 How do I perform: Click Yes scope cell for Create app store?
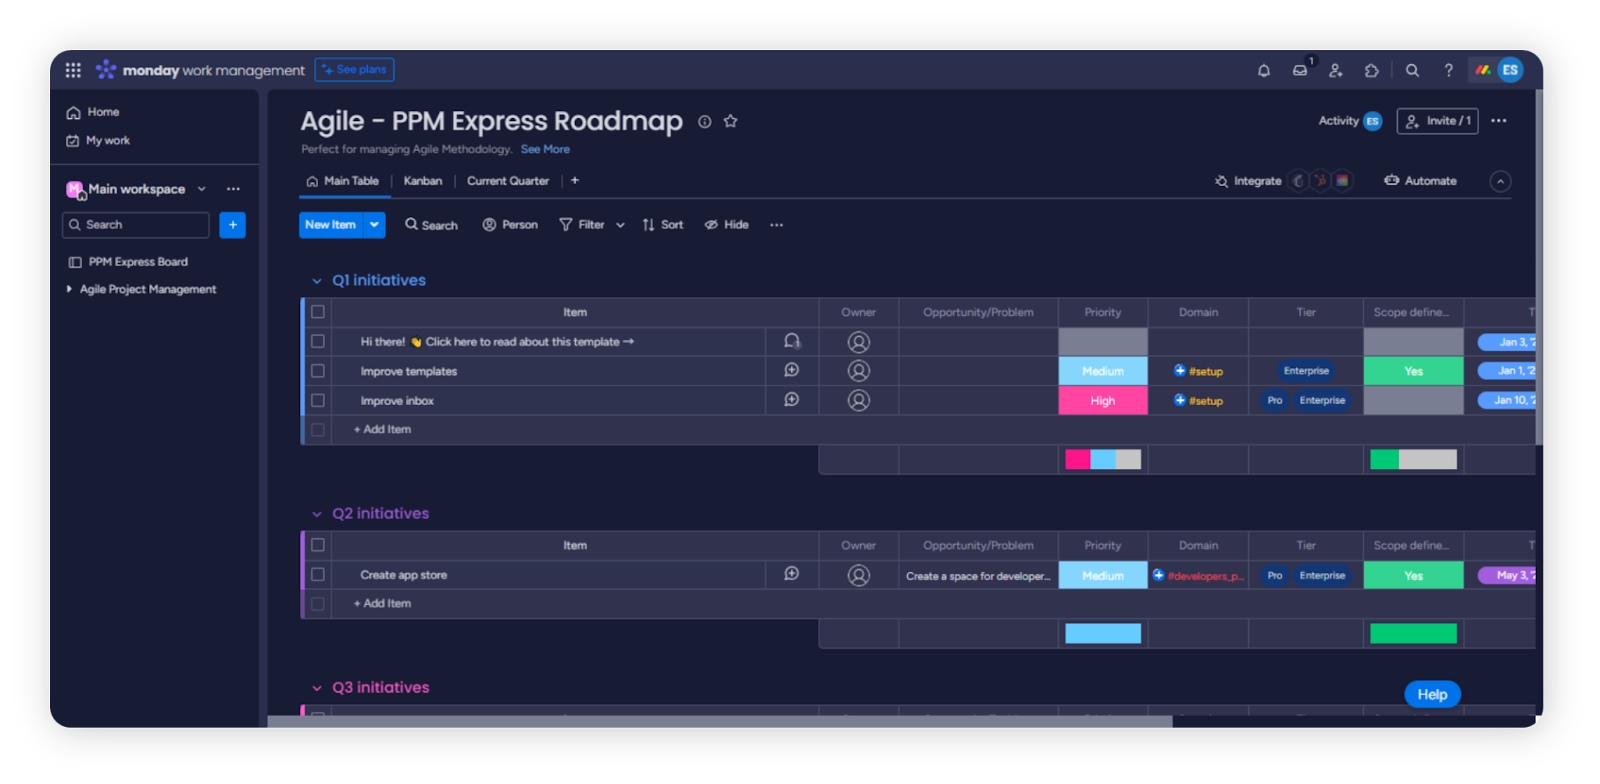click(x=1413, y=575)
